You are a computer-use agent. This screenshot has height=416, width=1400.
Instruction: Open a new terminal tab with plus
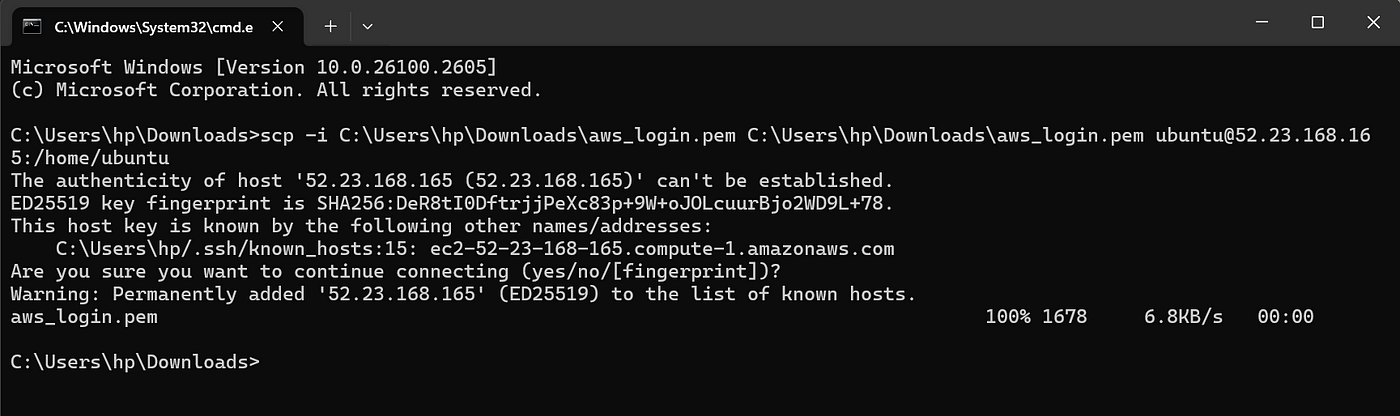pos(330,25)
